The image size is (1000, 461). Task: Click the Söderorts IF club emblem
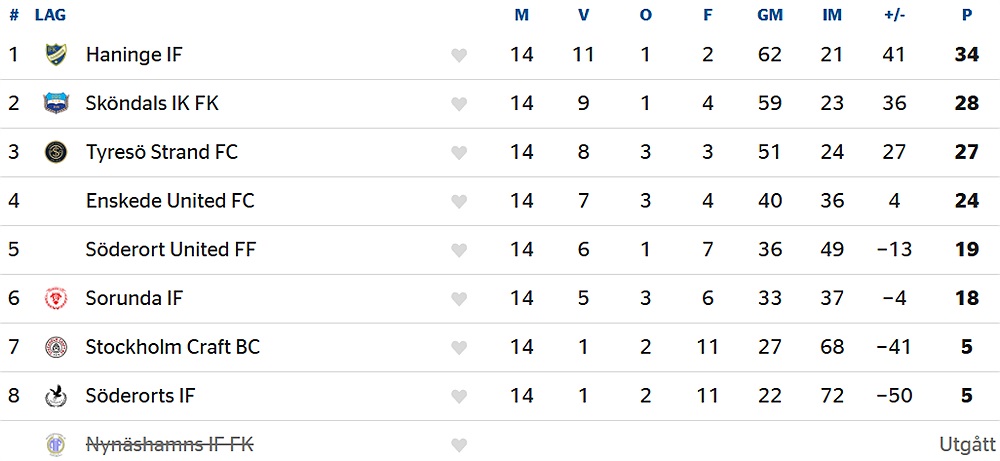pyautogui.click(x=56, y=396)
